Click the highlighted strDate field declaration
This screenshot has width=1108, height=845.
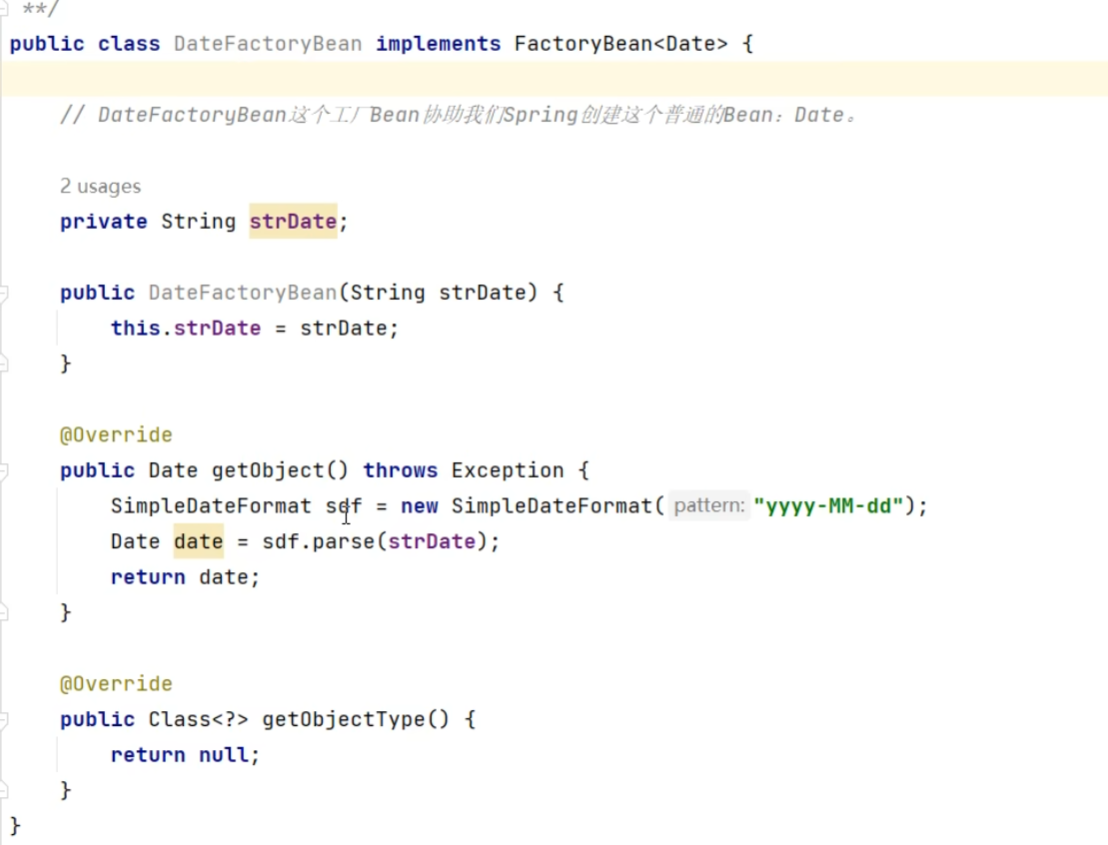[293, 222]
